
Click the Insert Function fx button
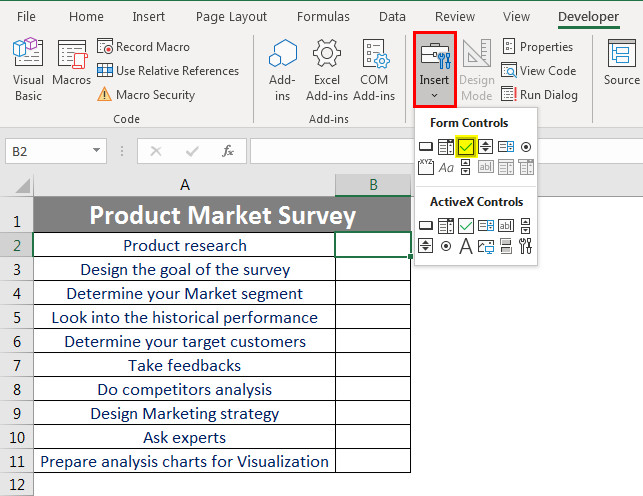228,151
